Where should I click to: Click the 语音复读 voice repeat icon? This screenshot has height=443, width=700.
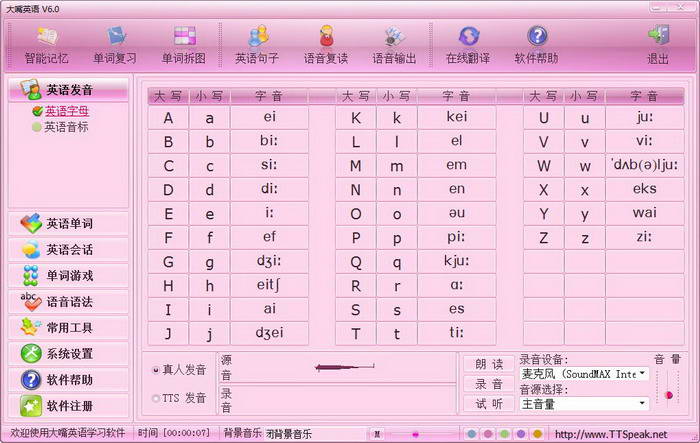pos(326,43)
